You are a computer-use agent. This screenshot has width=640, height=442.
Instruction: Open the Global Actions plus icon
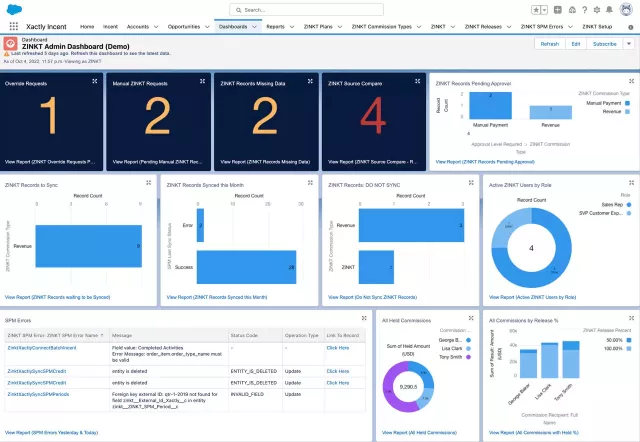[x=558, y=10]
